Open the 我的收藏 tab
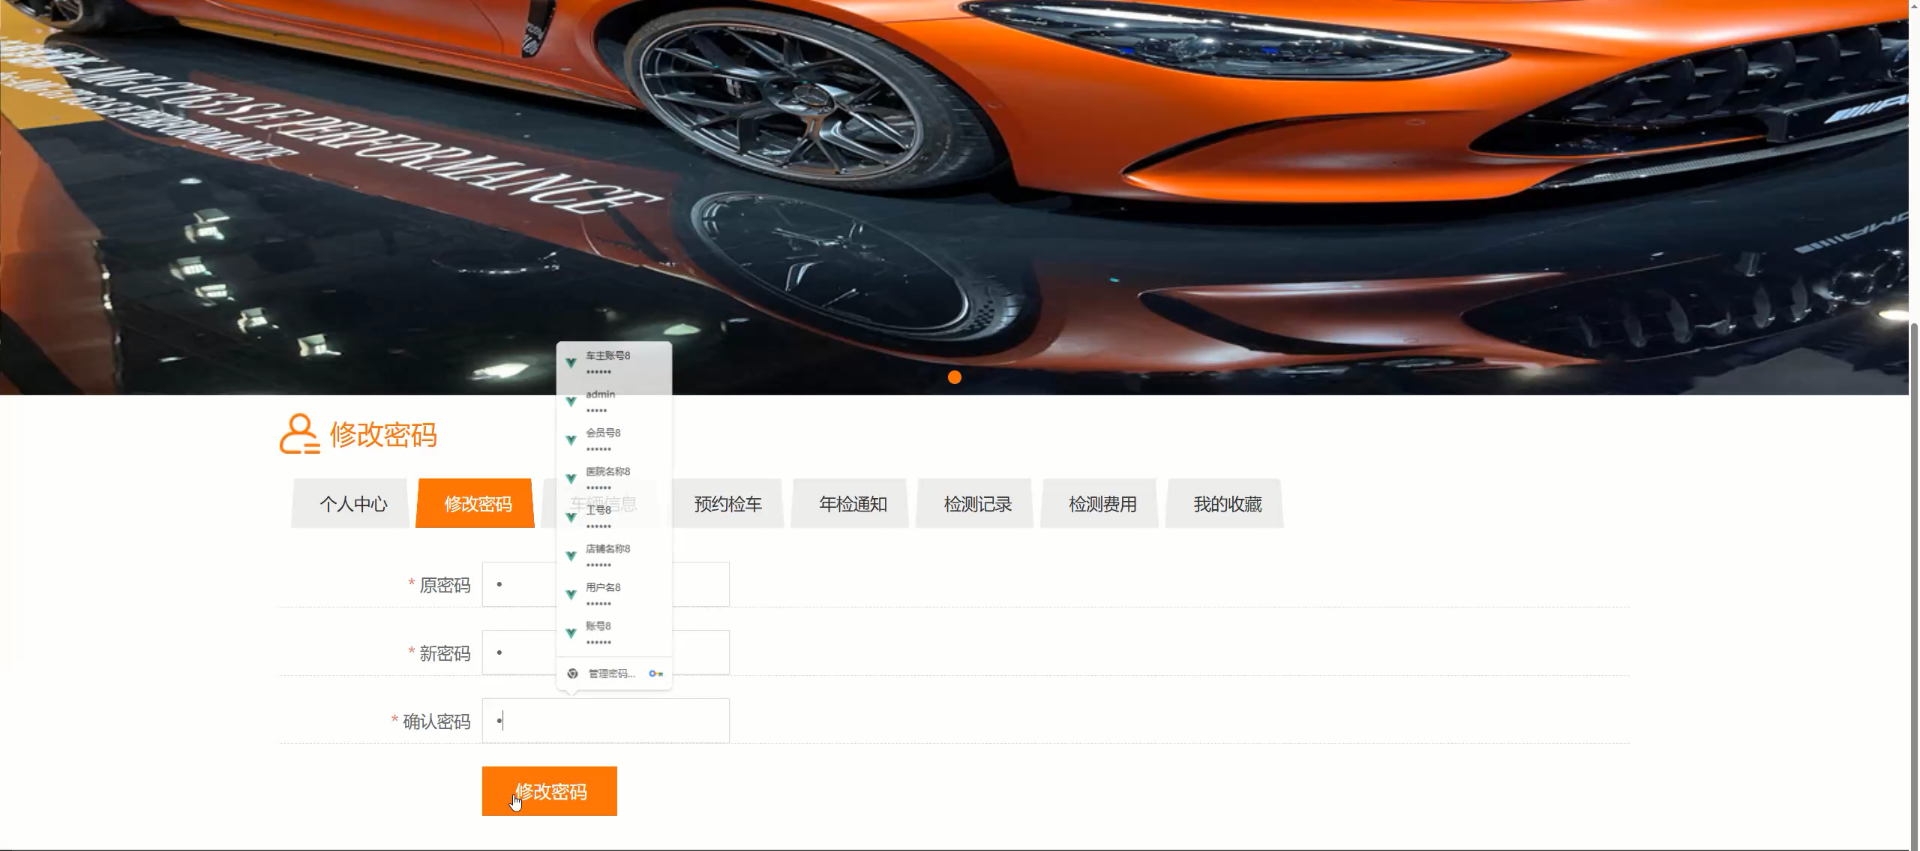Image resolution: width=1920 pixels, height=851 pixels. 1227,504
